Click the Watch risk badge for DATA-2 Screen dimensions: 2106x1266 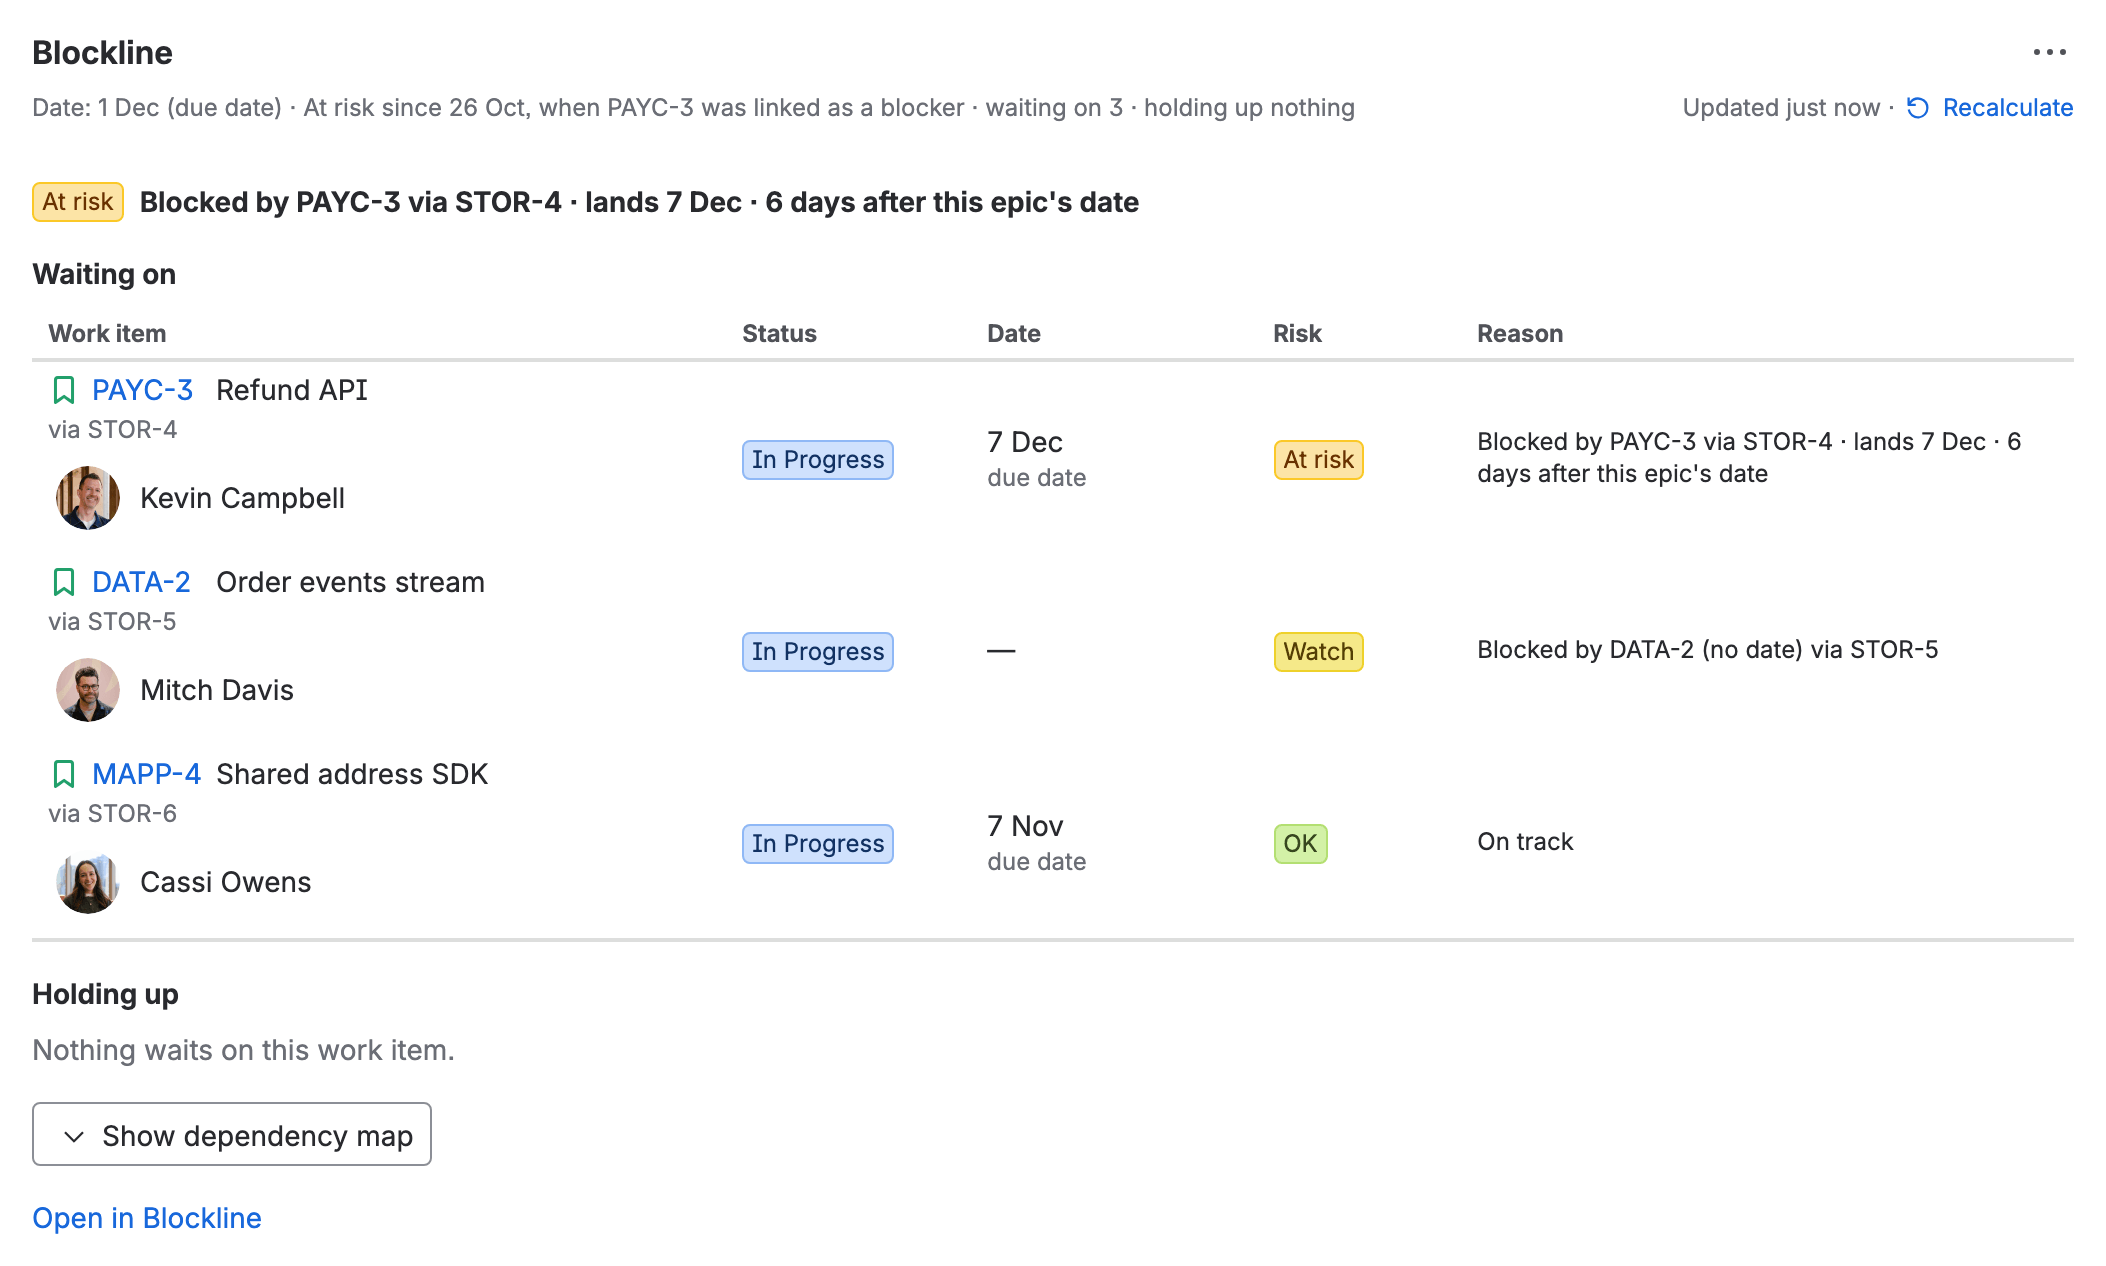click(x=1319, y=652)
